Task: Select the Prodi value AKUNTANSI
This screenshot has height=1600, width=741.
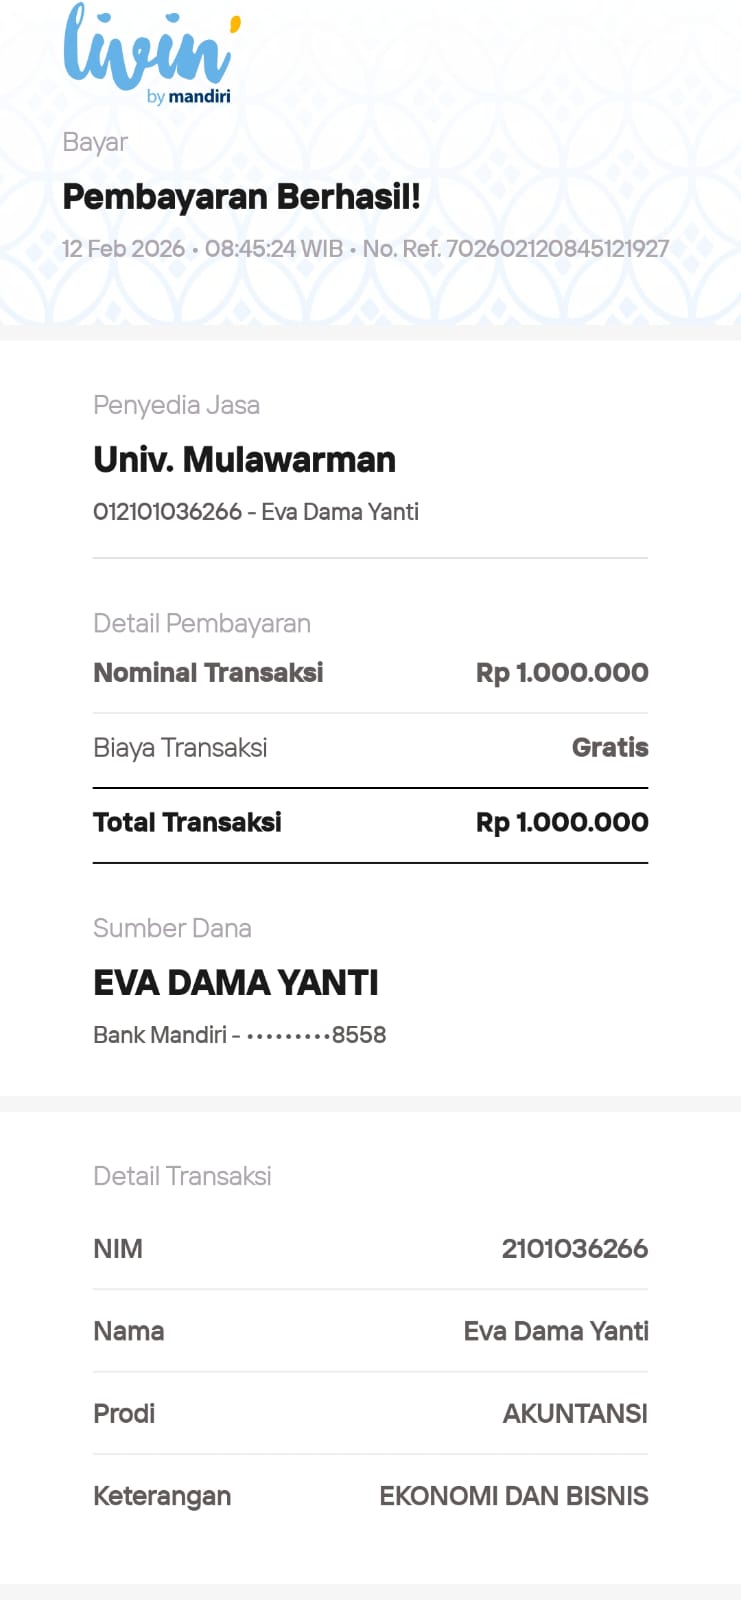Action: (575, 1414)
